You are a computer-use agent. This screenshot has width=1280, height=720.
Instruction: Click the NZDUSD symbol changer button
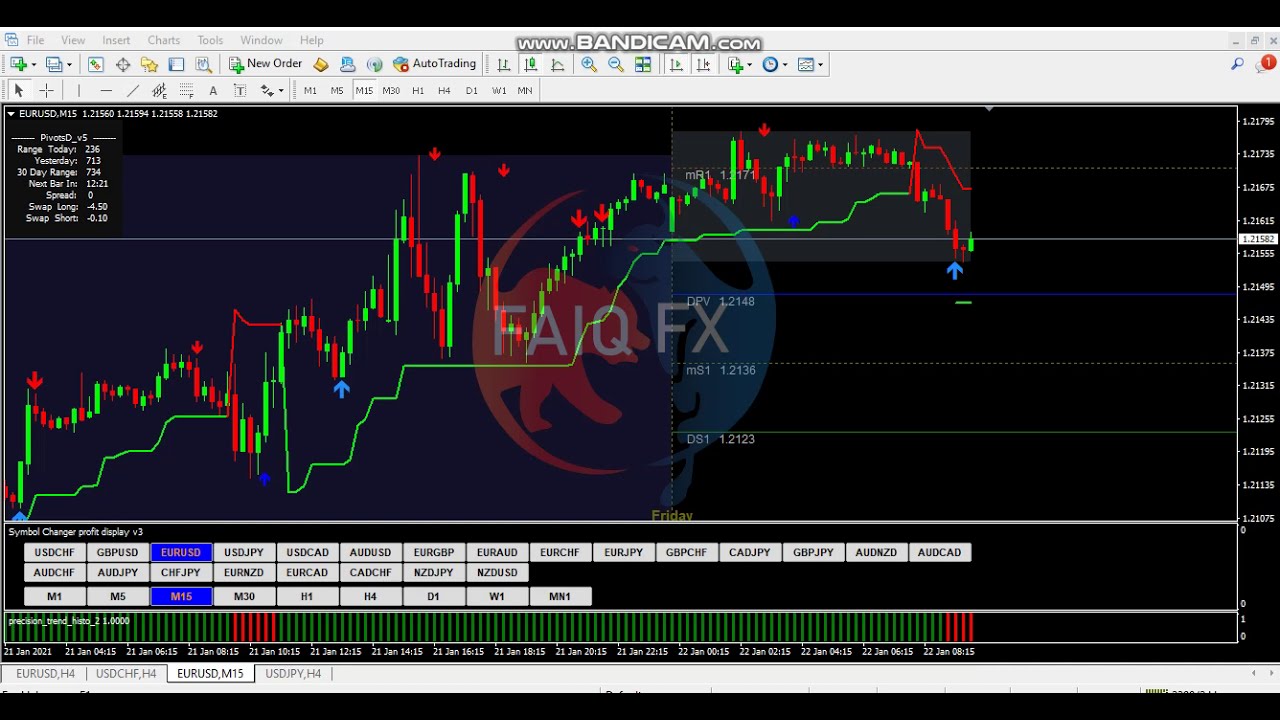point(497,572)
